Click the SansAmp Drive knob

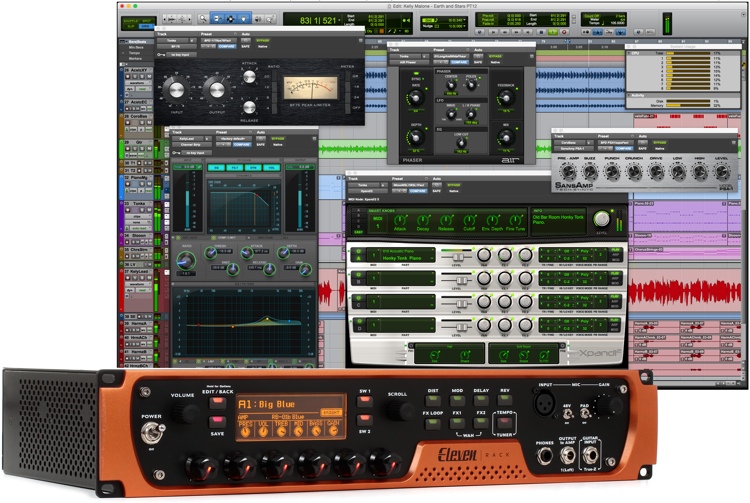[x=656, y=171]
